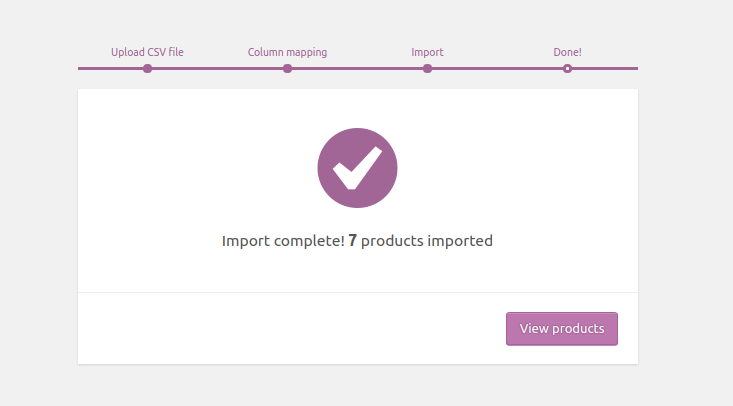
Task: Click the progress line between Column mapping and Import
Action: tap(357, 68)
